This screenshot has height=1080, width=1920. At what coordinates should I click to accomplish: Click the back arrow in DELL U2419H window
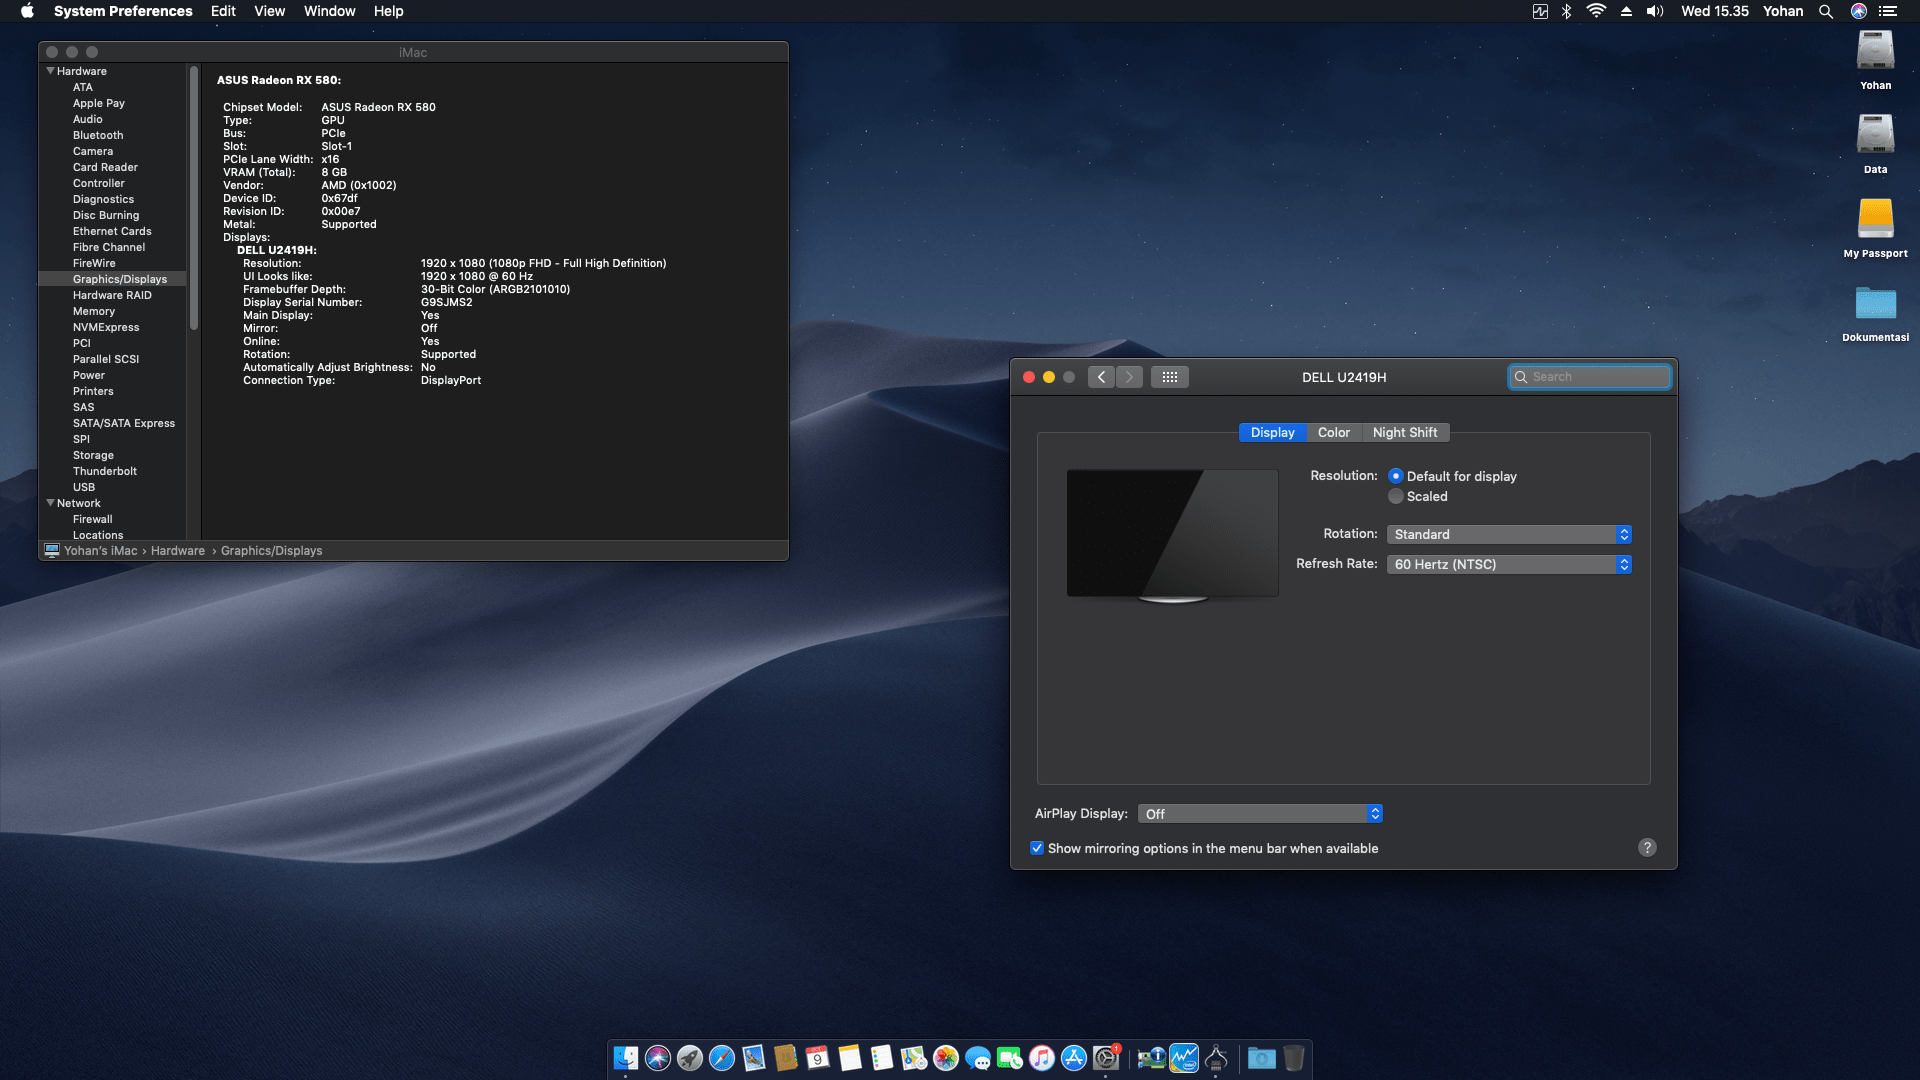pos(1101,377)
